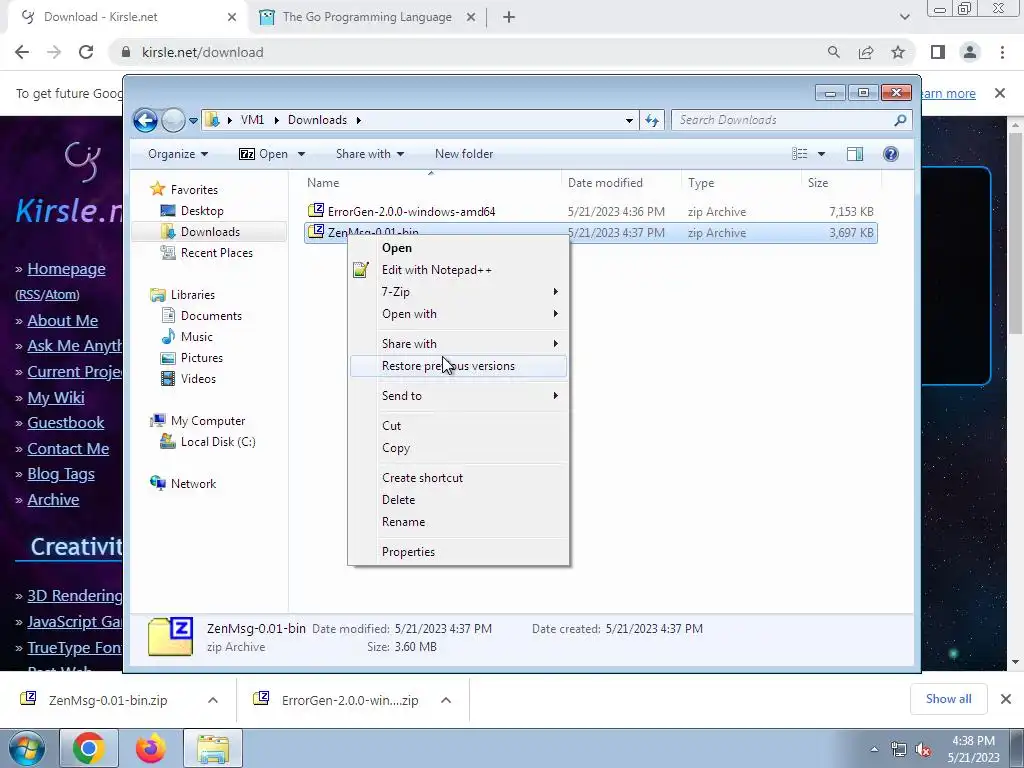Click the Windows Start orb

26,748
